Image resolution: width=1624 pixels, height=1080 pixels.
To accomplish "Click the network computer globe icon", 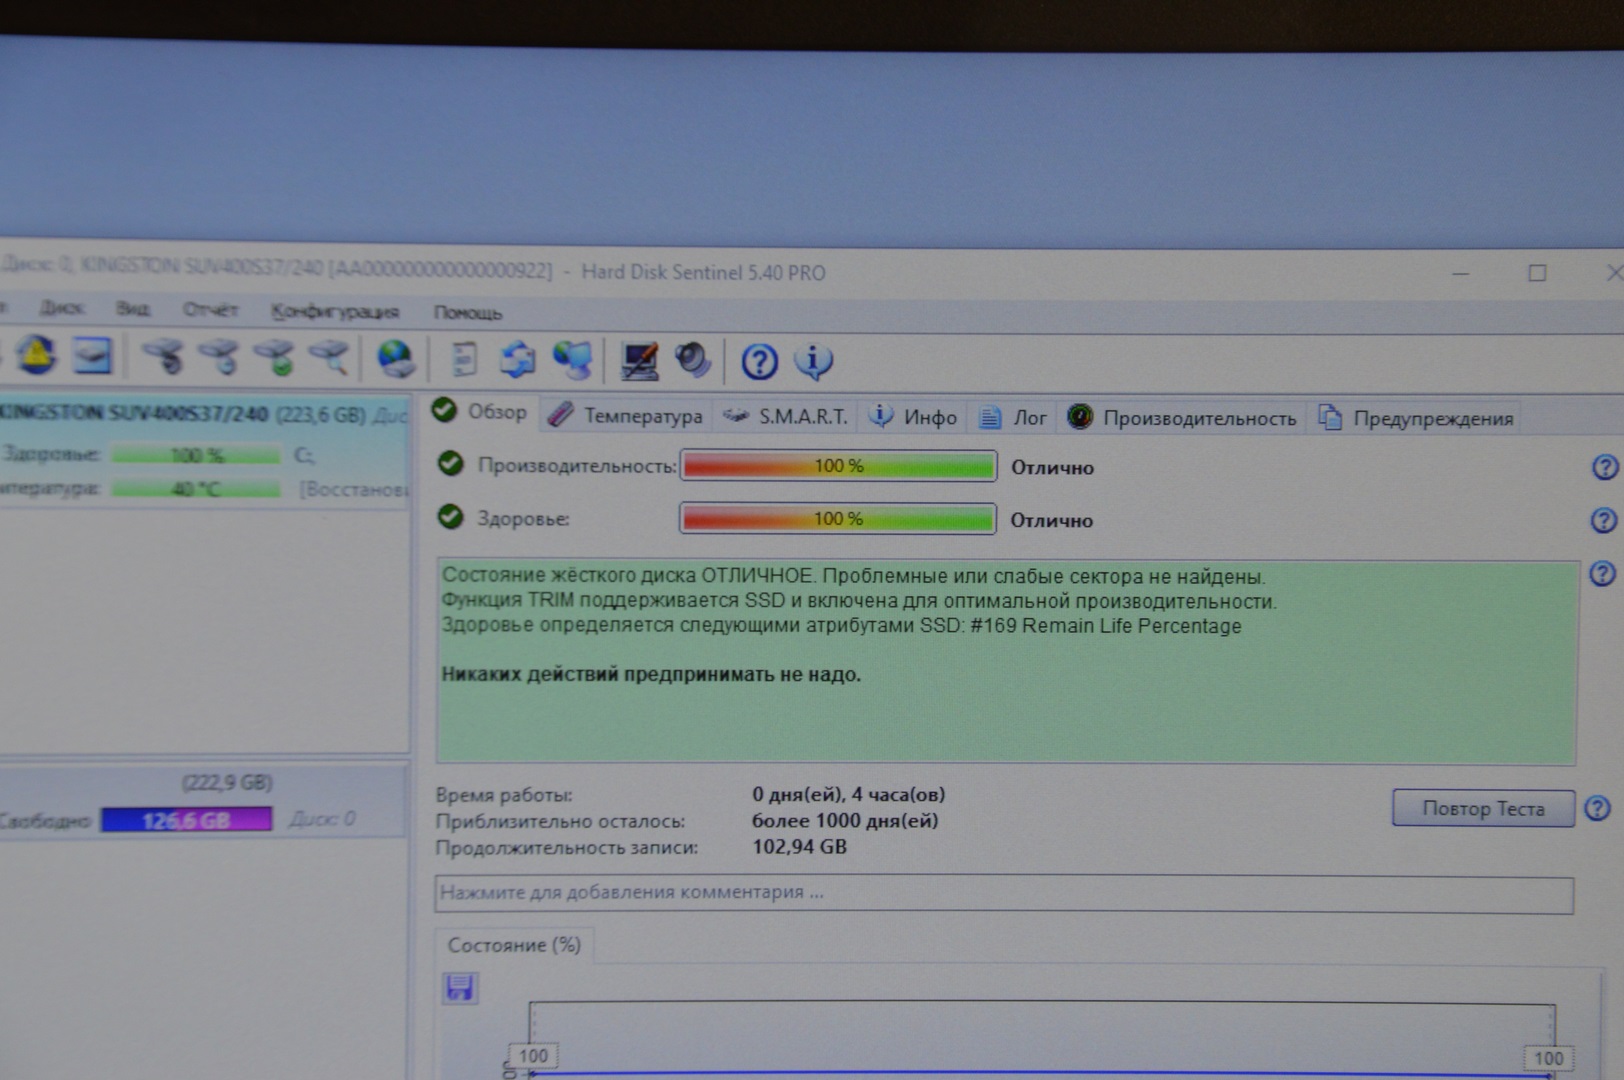I will [572, 360].
